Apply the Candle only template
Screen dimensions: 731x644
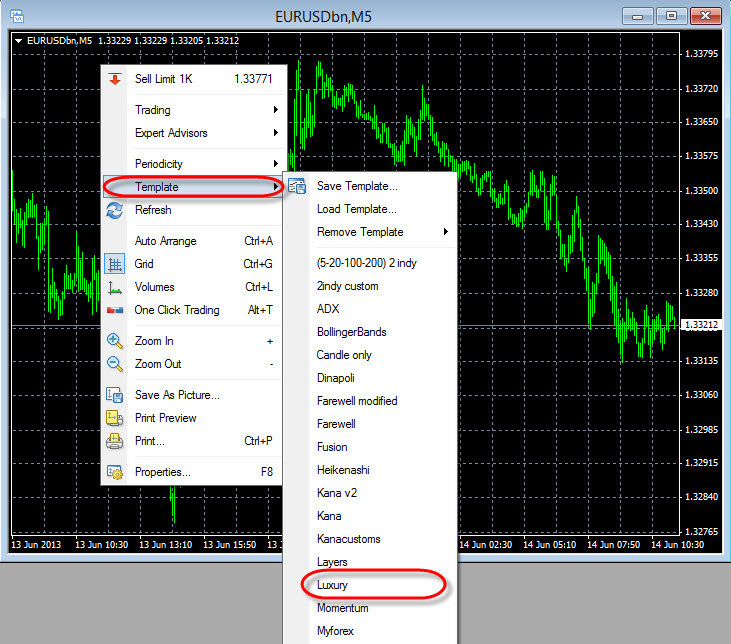(370, 355)
